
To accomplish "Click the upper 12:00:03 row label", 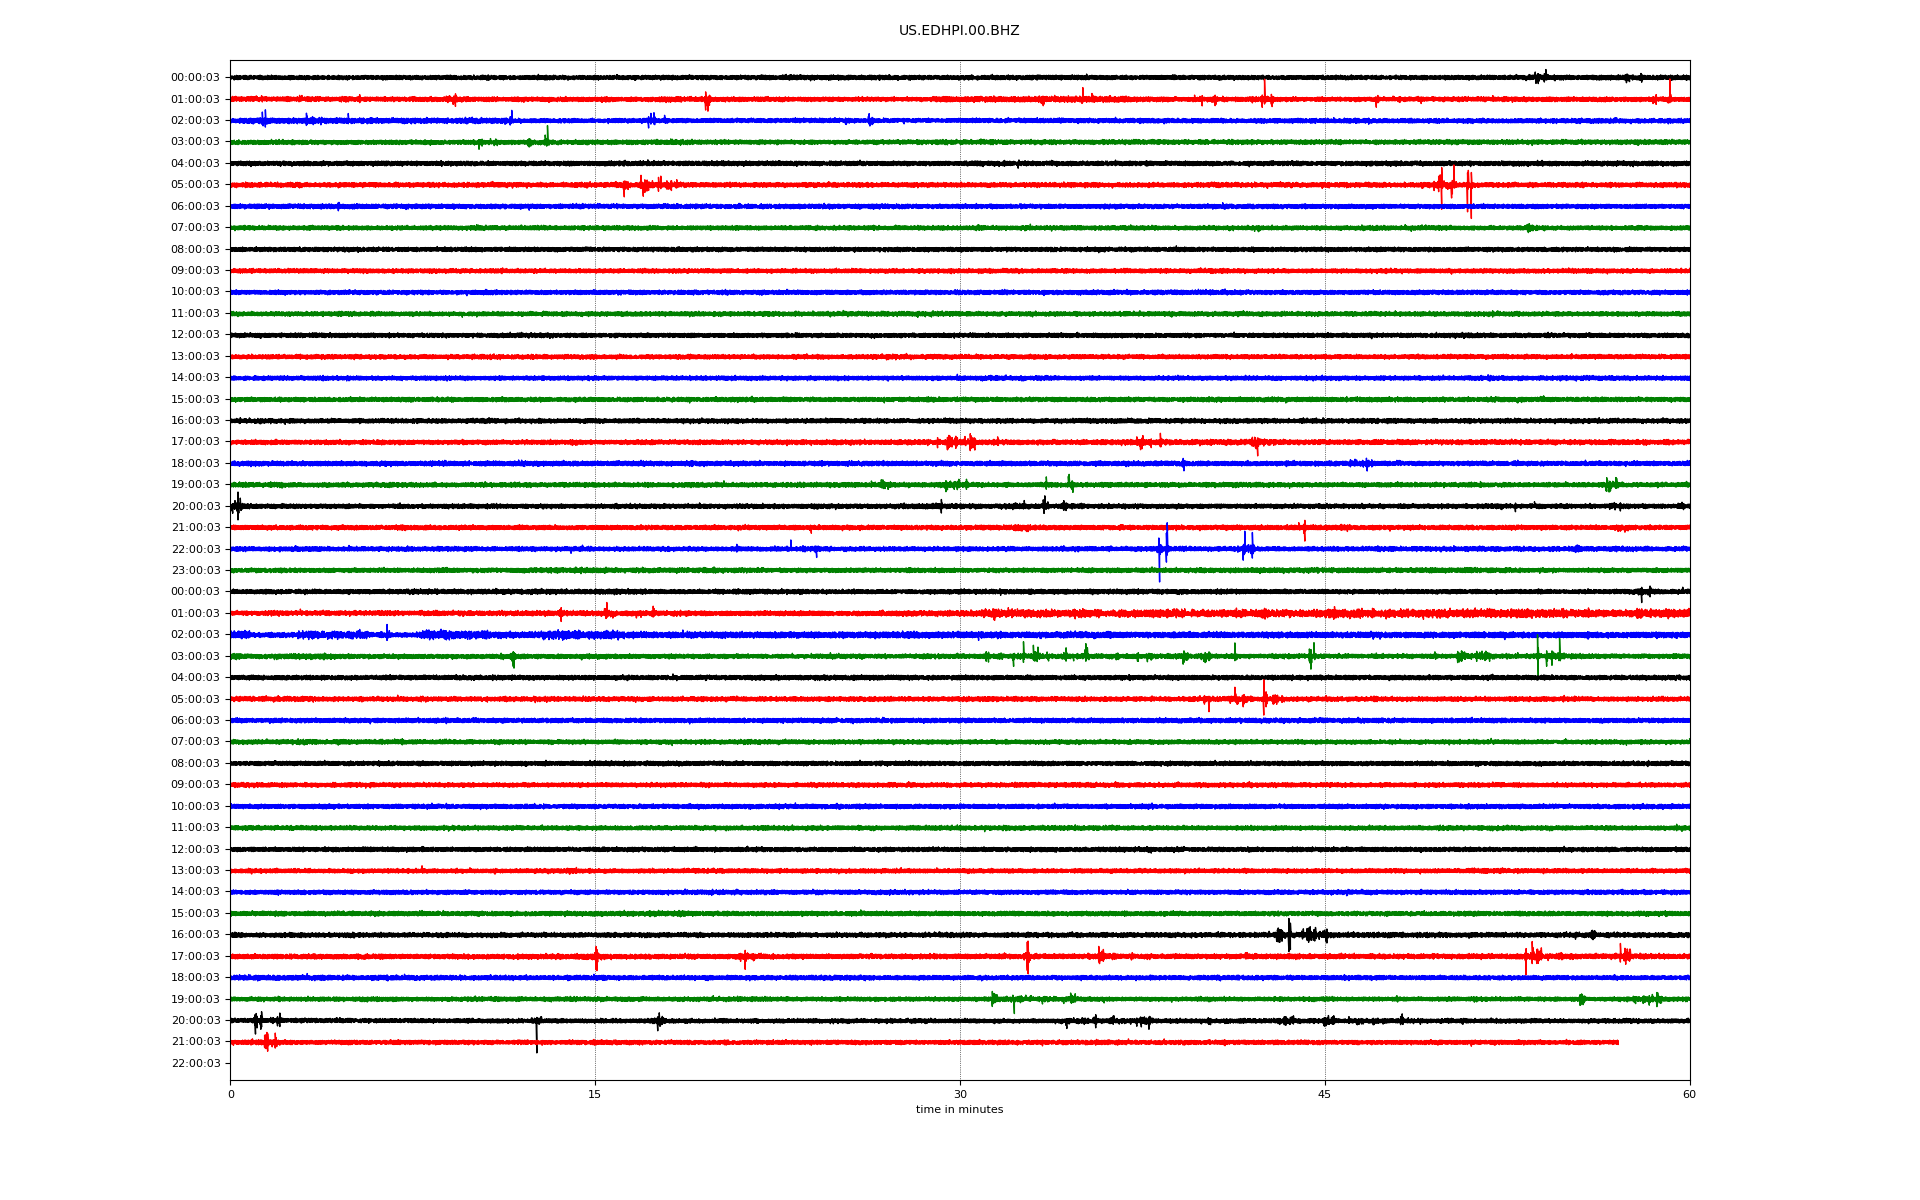I will click(x=195, y=335).
